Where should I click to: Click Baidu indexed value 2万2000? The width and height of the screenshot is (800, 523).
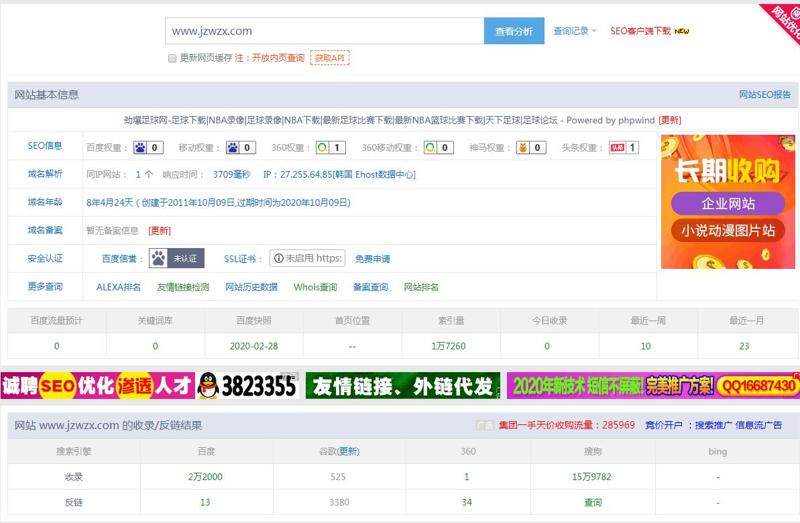click(x=205, y=477)
